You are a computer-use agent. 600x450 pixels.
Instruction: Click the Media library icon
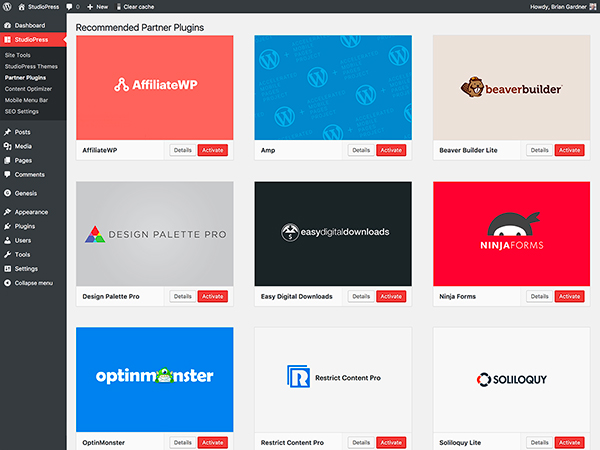[x=8, y=146]
